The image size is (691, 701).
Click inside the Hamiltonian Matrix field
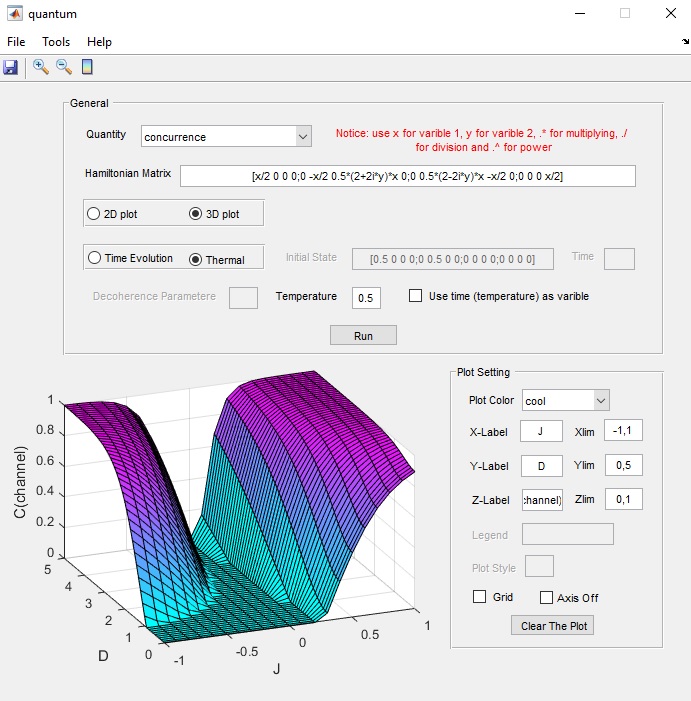pos(408,176)
